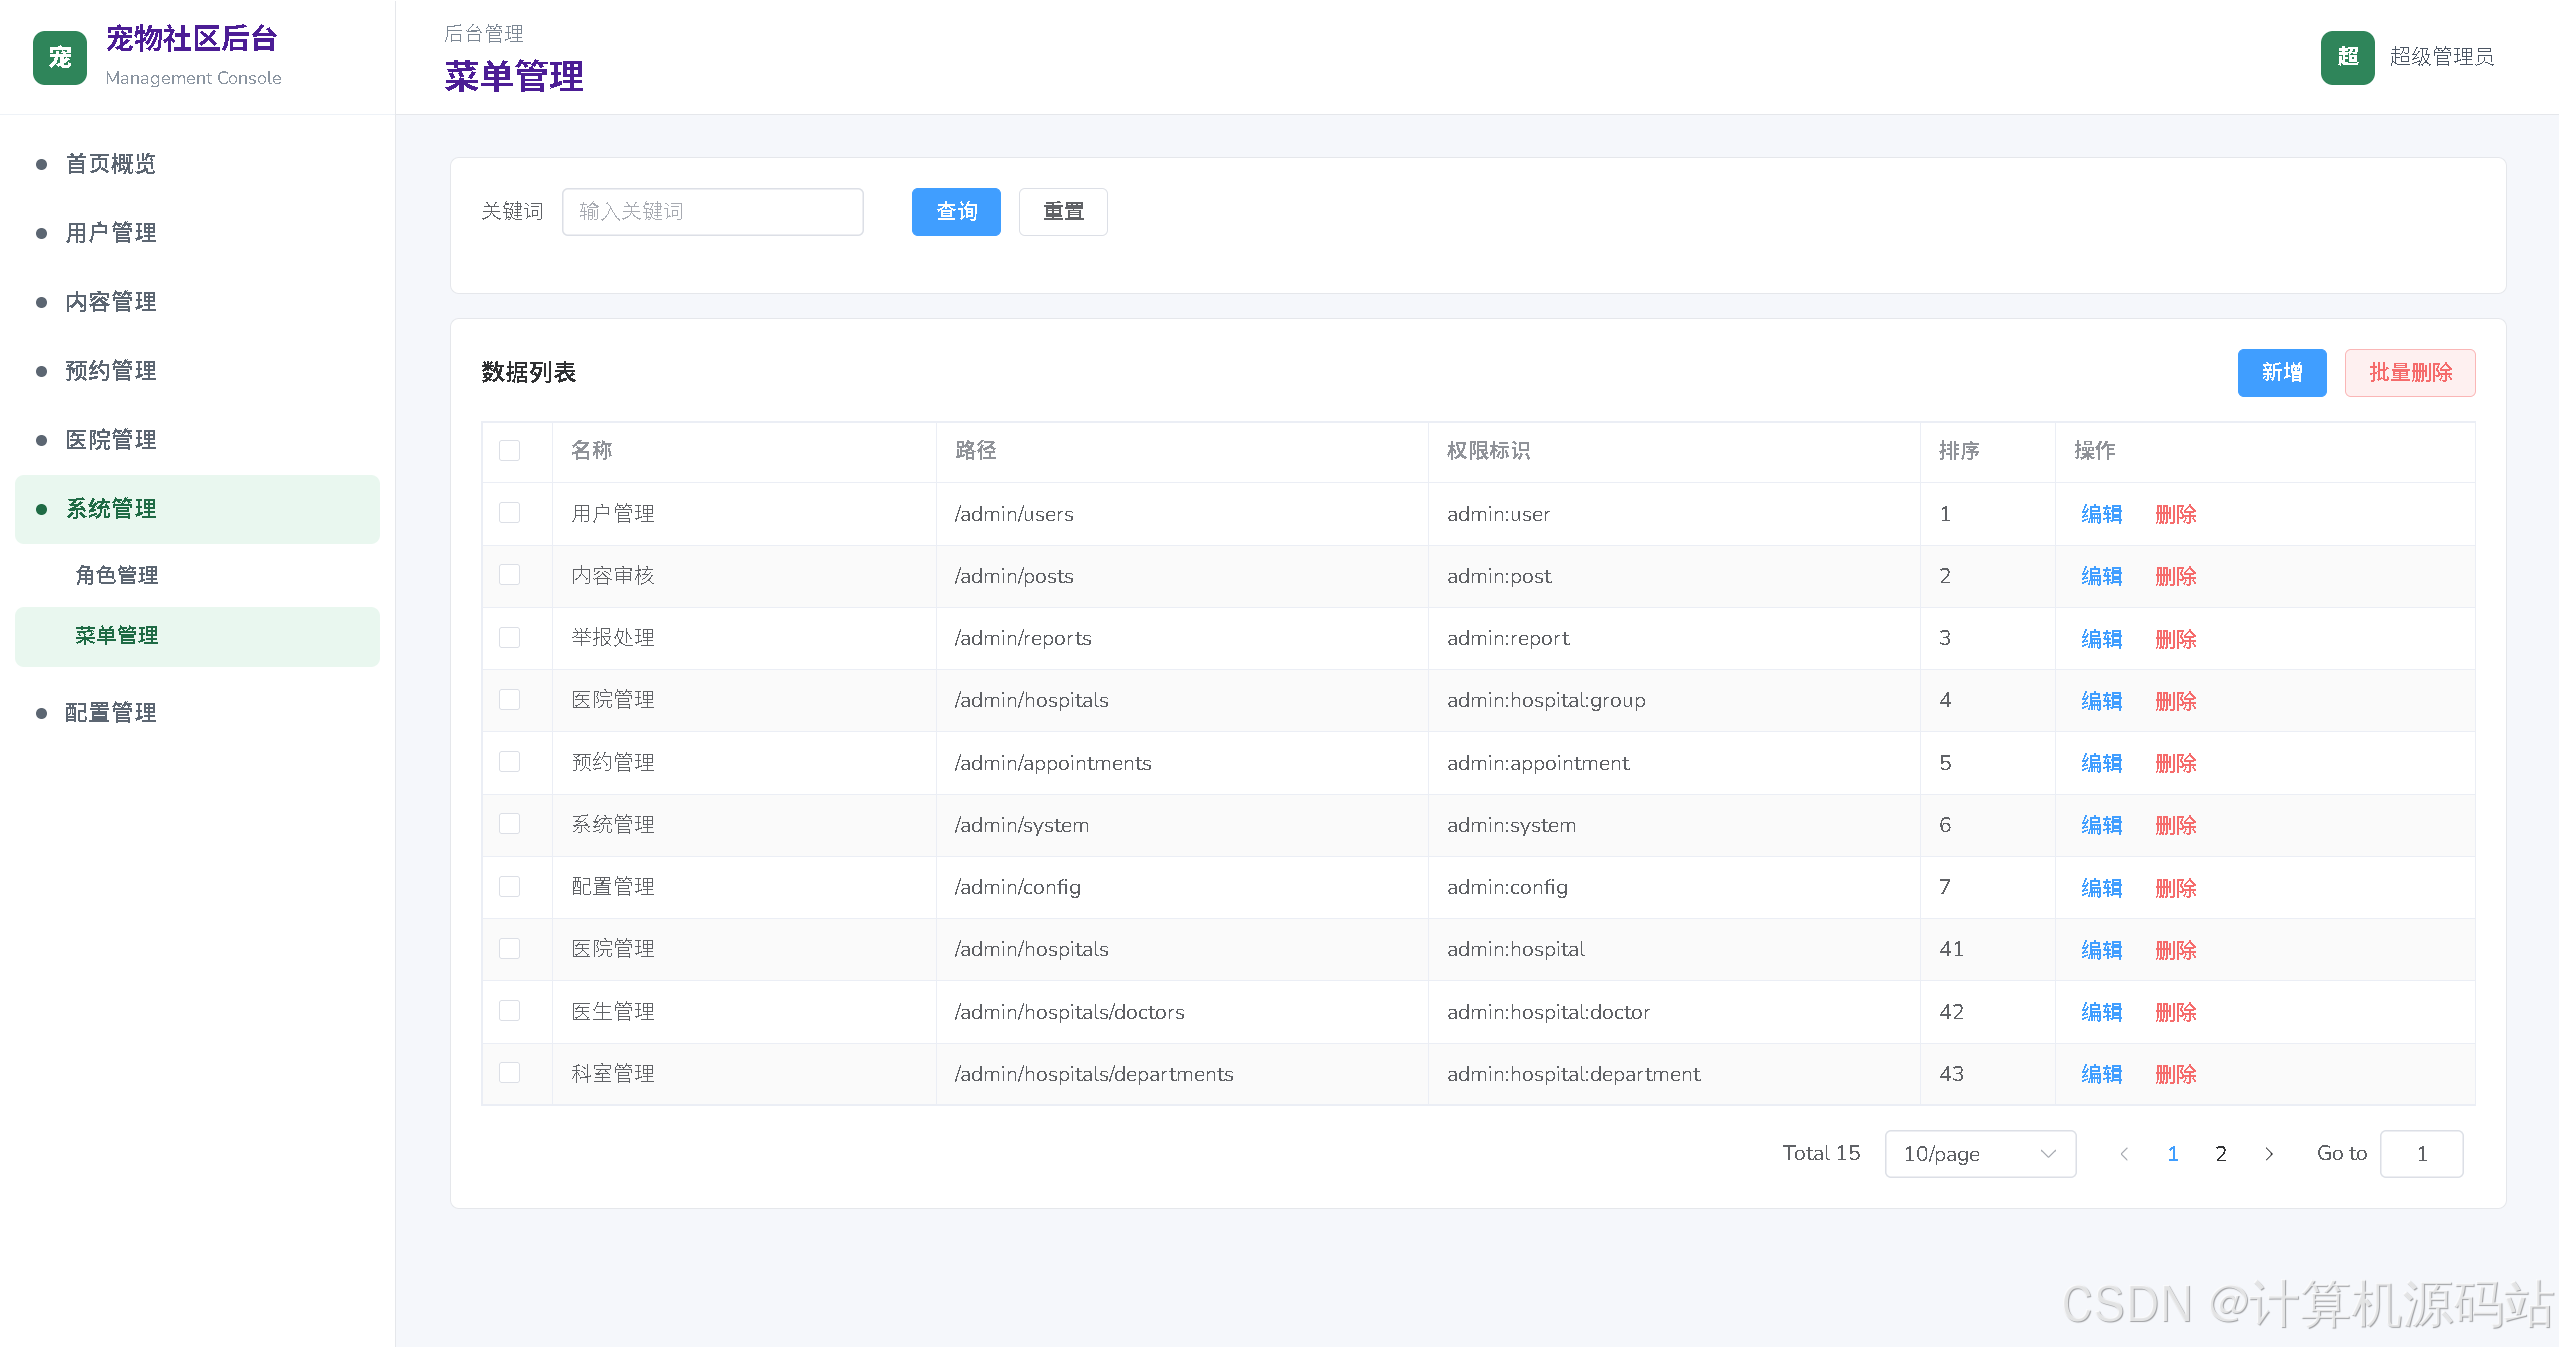Open the 10/page size dropdown
The height and width of the screenshot is (1347, 2559).
(1980, 1154)
